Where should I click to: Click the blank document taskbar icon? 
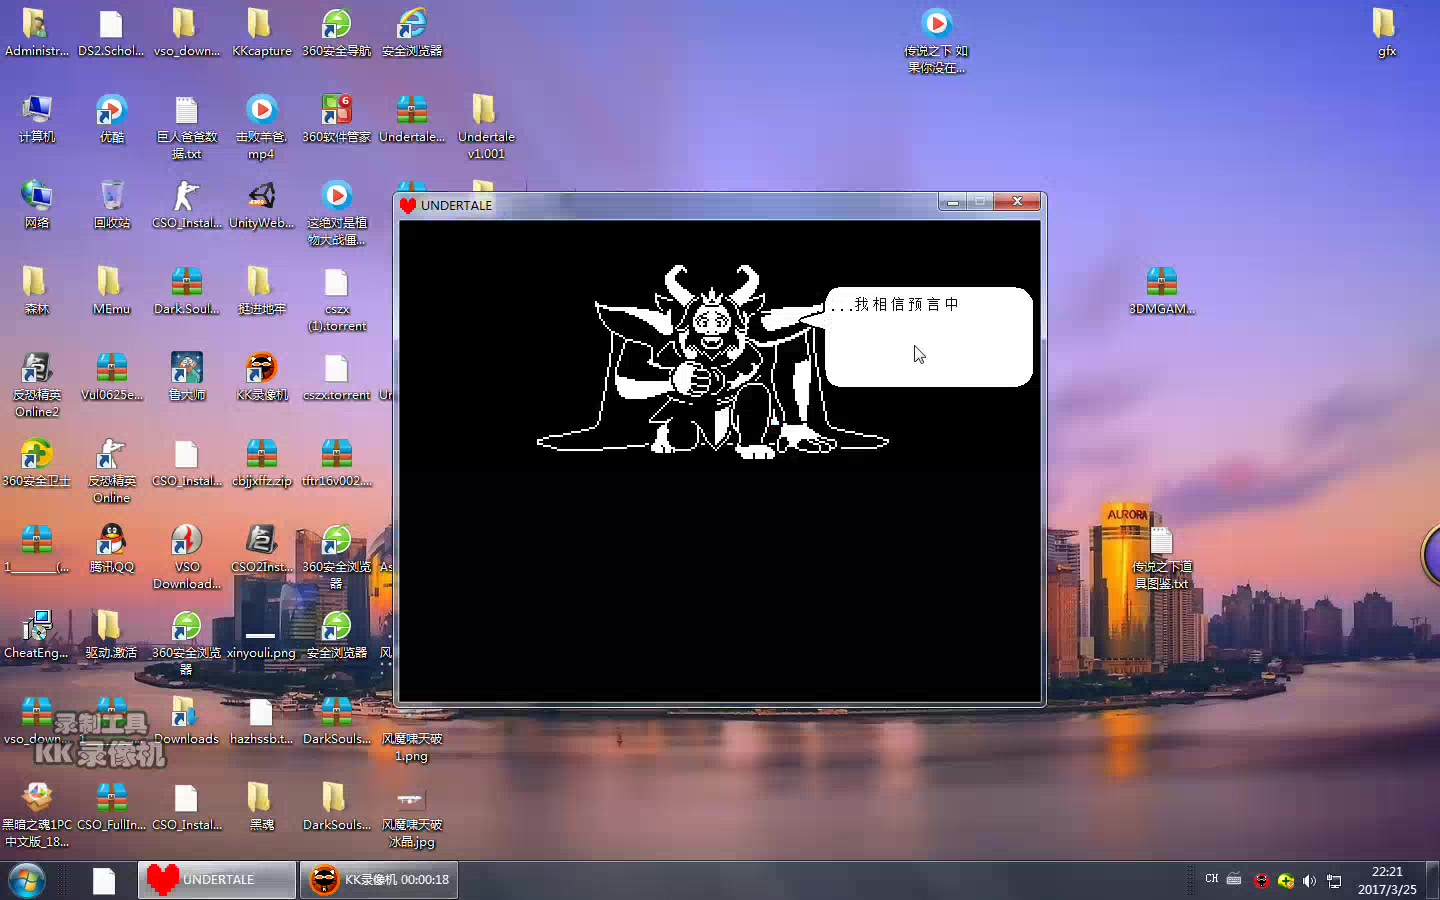click(x=104, y=880)
